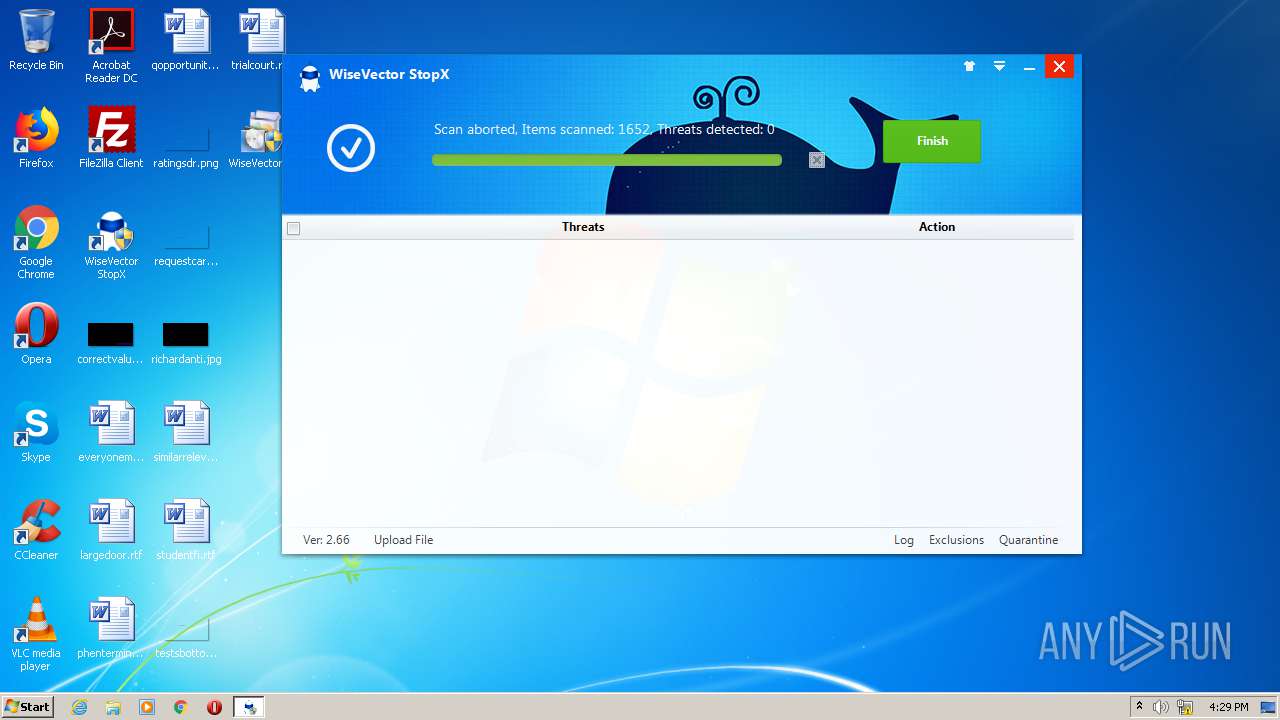The width and height of the screenshot is (1280, 720).
Task: Select the phentermin... Word document icon
Action: click(x=111, y=628)
